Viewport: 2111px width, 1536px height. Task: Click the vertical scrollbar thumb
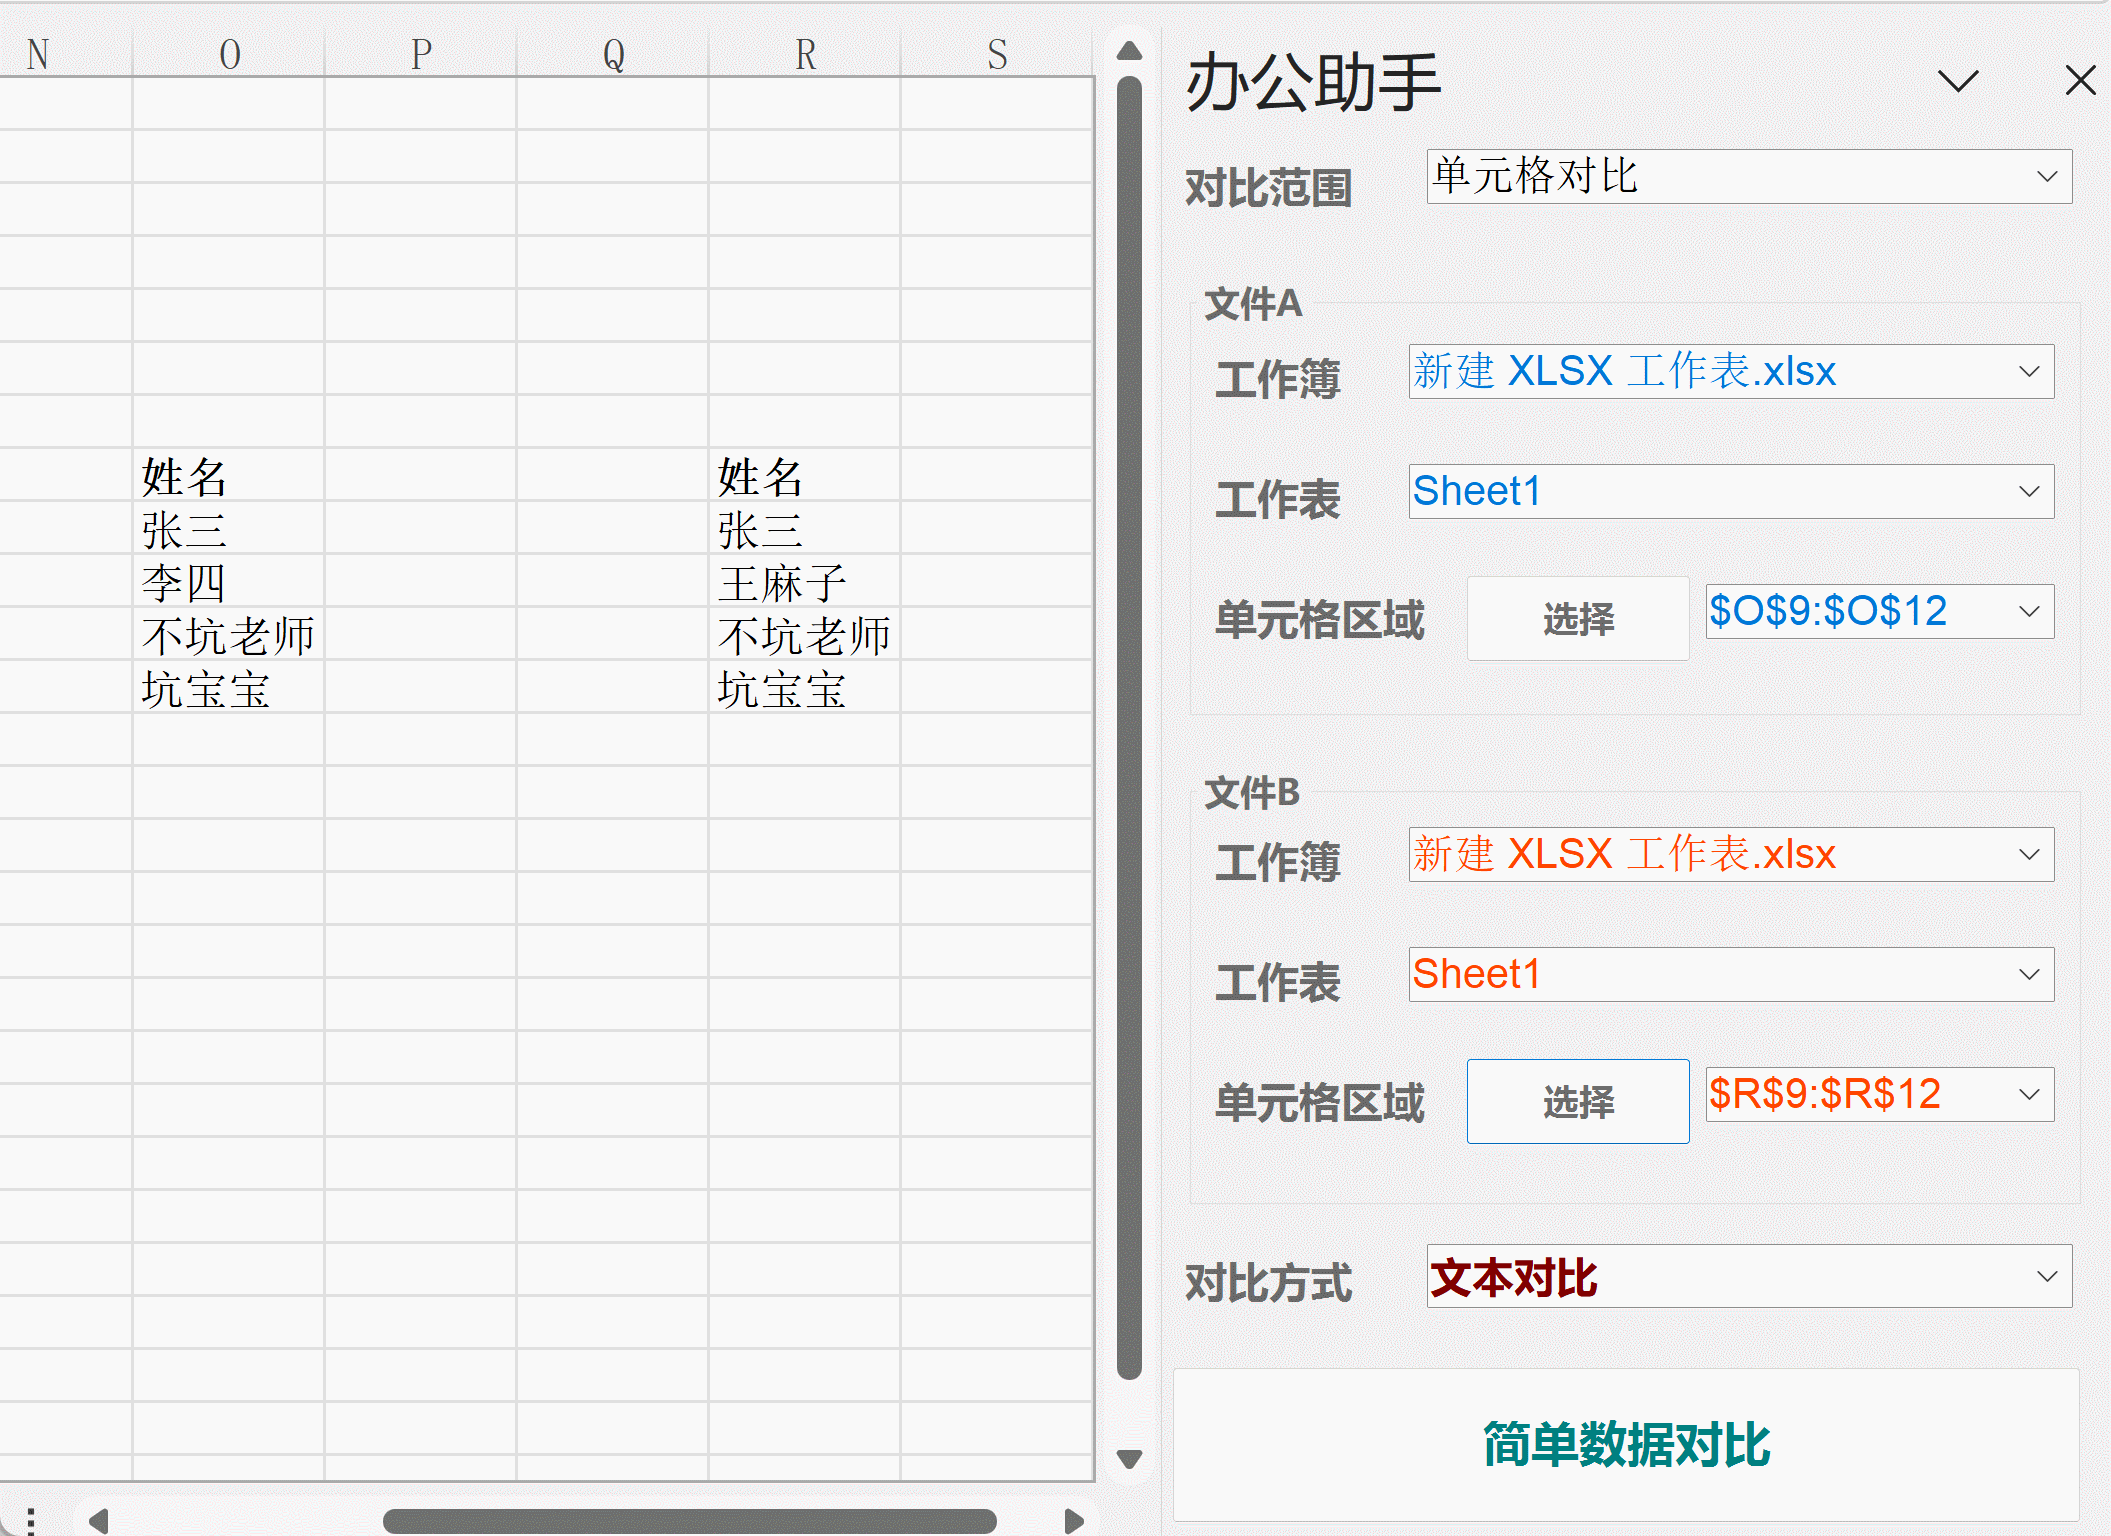click(x=1129, y=727)
